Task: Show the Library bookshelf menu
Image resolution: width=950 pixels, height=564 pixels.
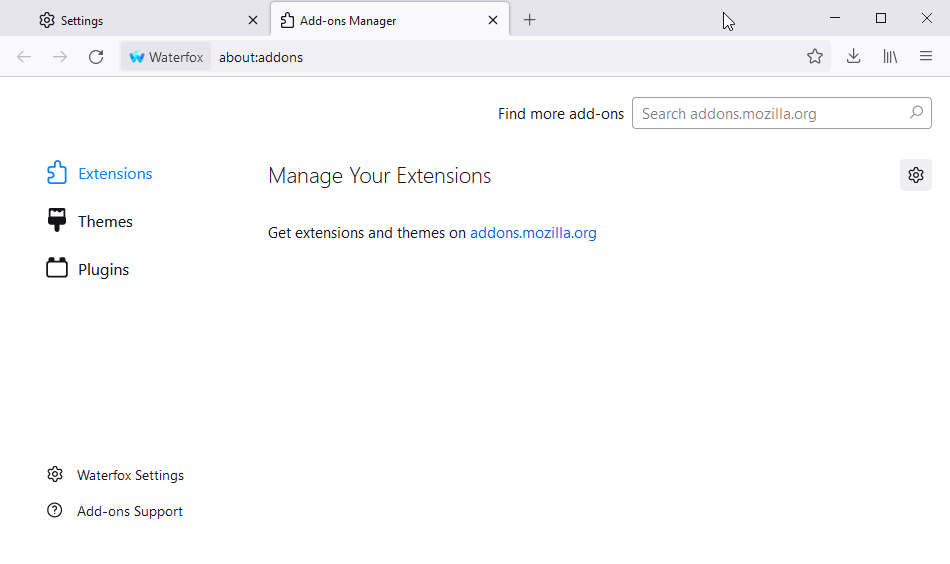Action: 889,56
